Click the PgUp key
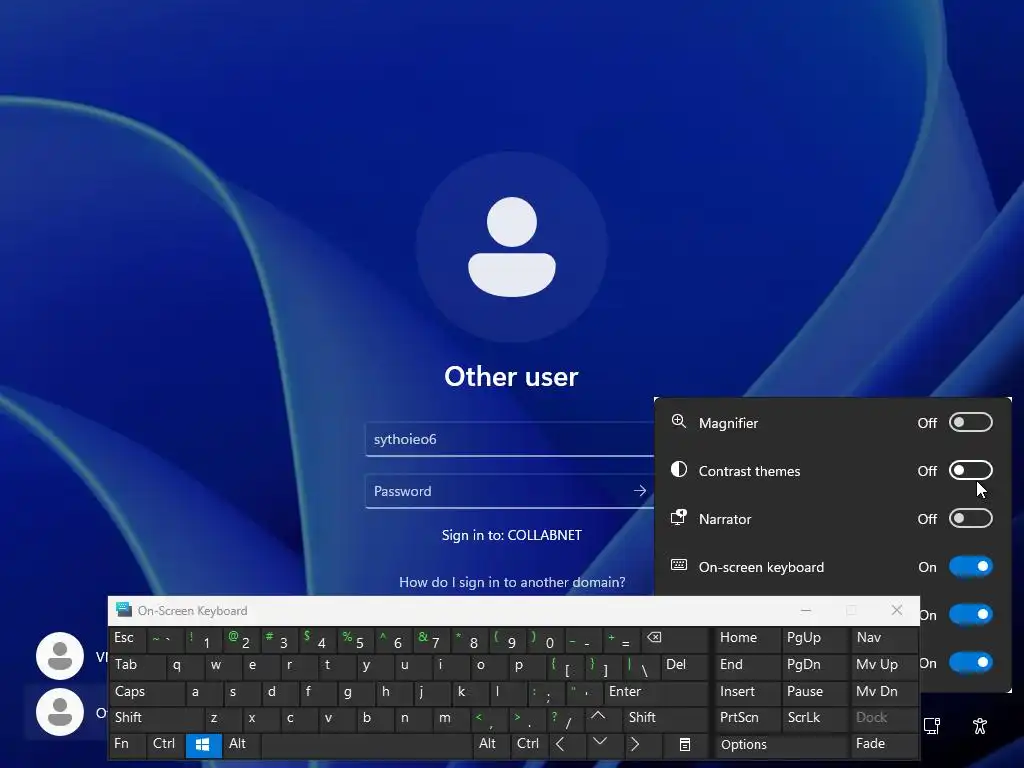This screenshot has width=1024, height=768. click(816, 639)
